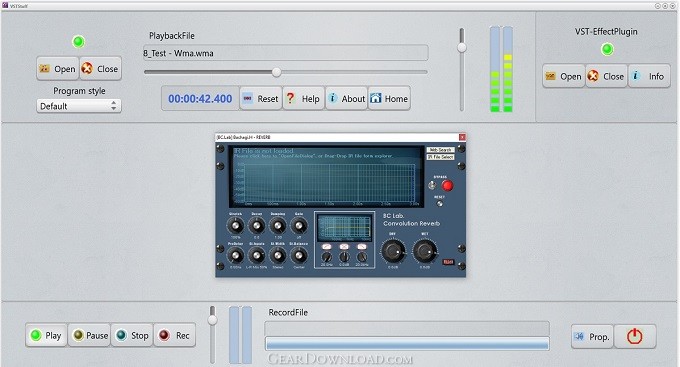Start recording with the Rec button
Image resolution: width=680 pixels, height=367 pixels.
pyautogui.click(x=175, y=335)
